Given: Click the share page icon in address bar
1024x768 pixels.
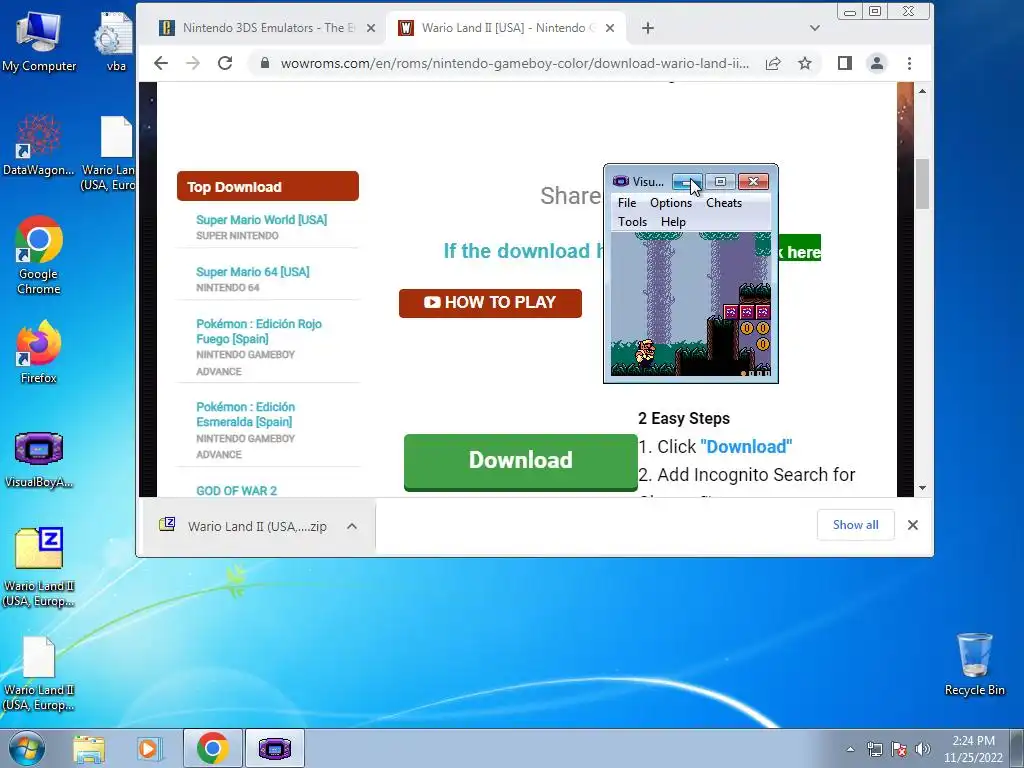Looking at the screenshot, I should [773, 63].
